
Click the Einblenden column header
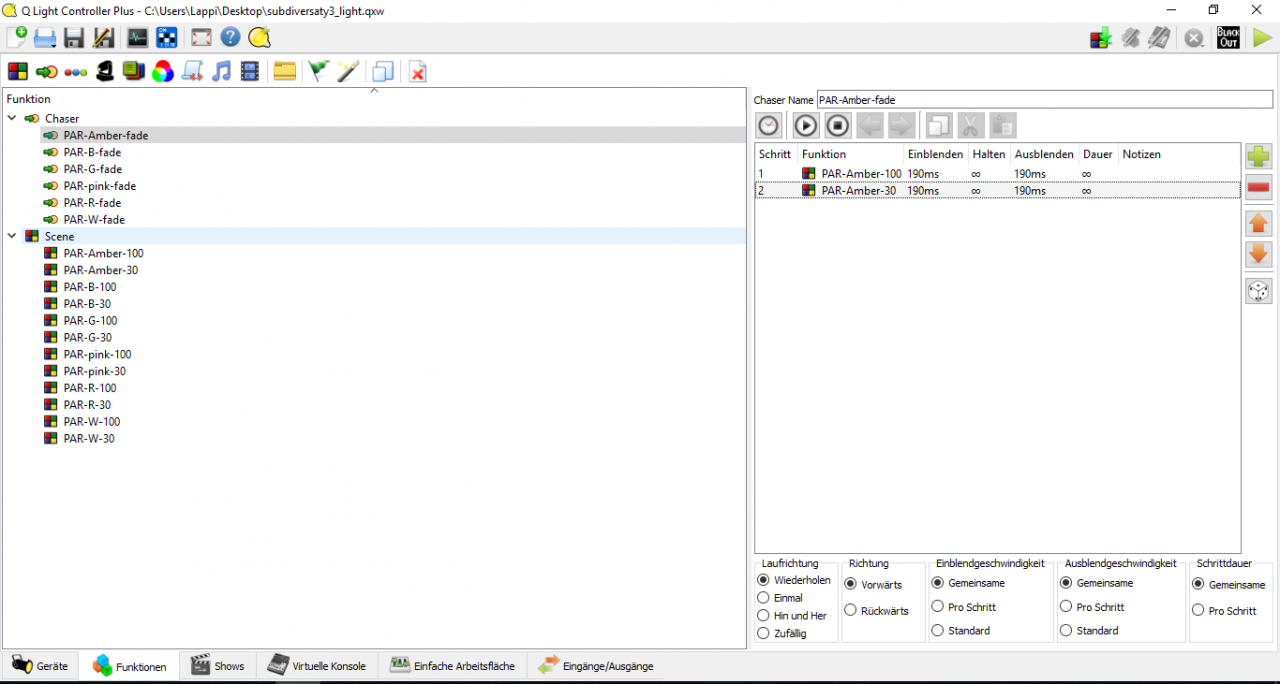point(935,154)
